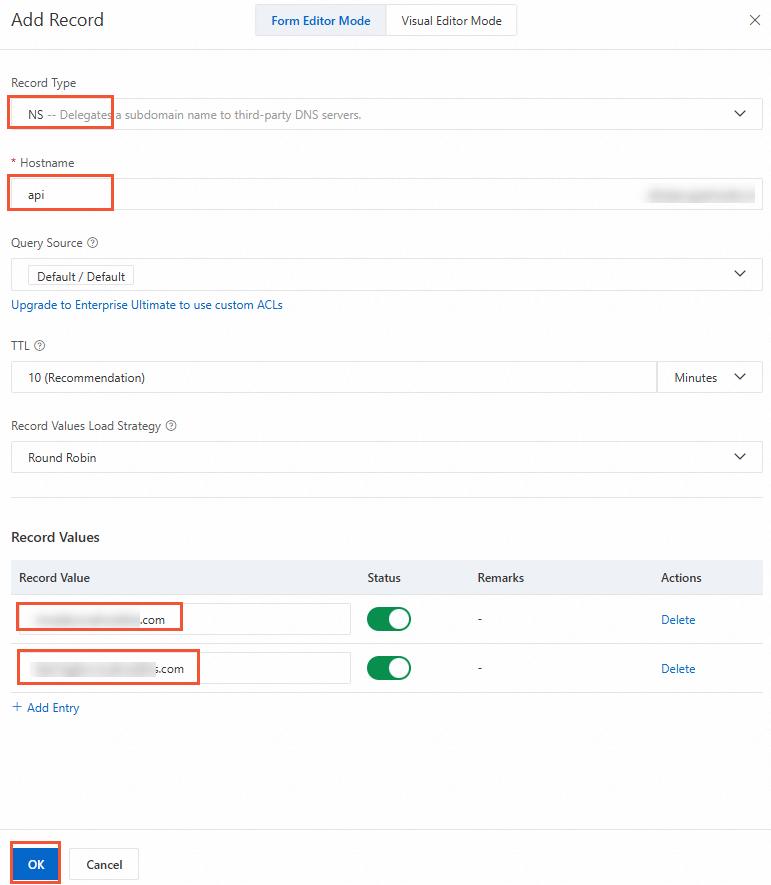Click the Record Values Load Strategy help icon
Screen dimensions: 771x885
click(171, 426)
